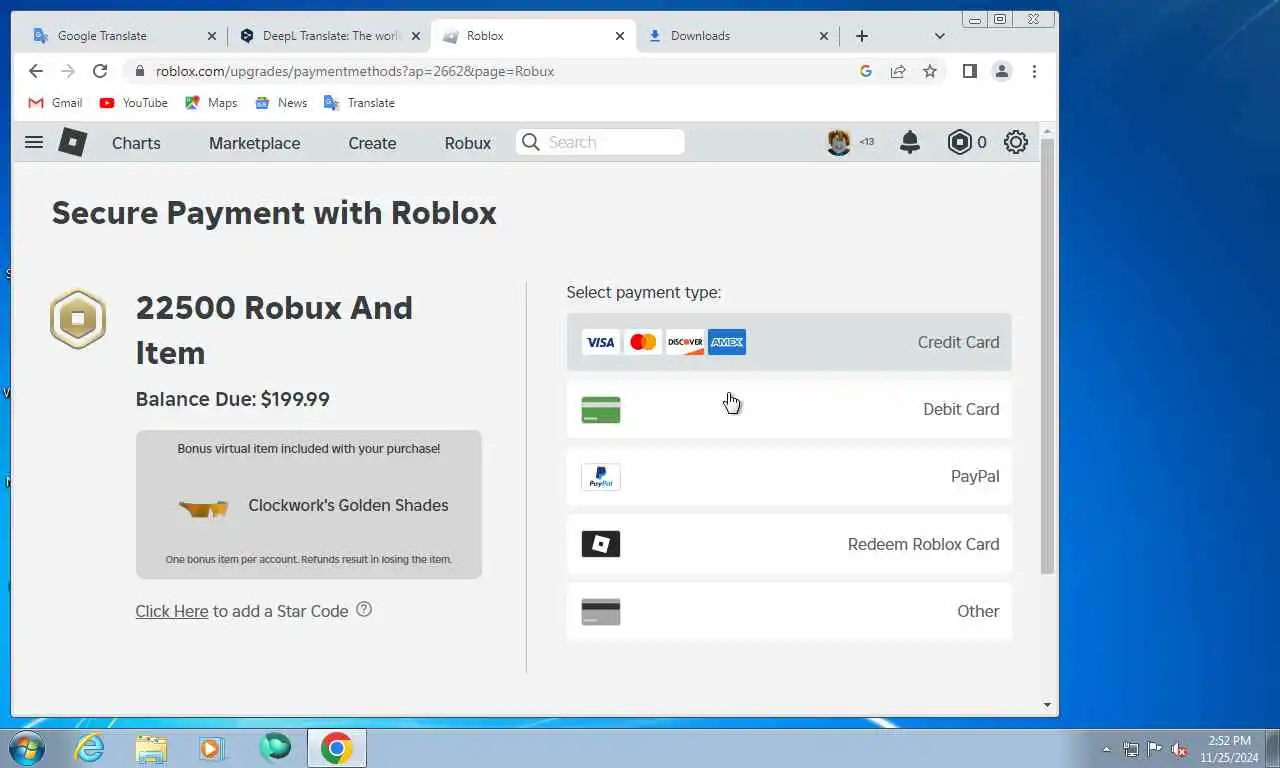The image size is (1280, 768).
Task: Open a new tab with plus button
Action: click(862, 36)
